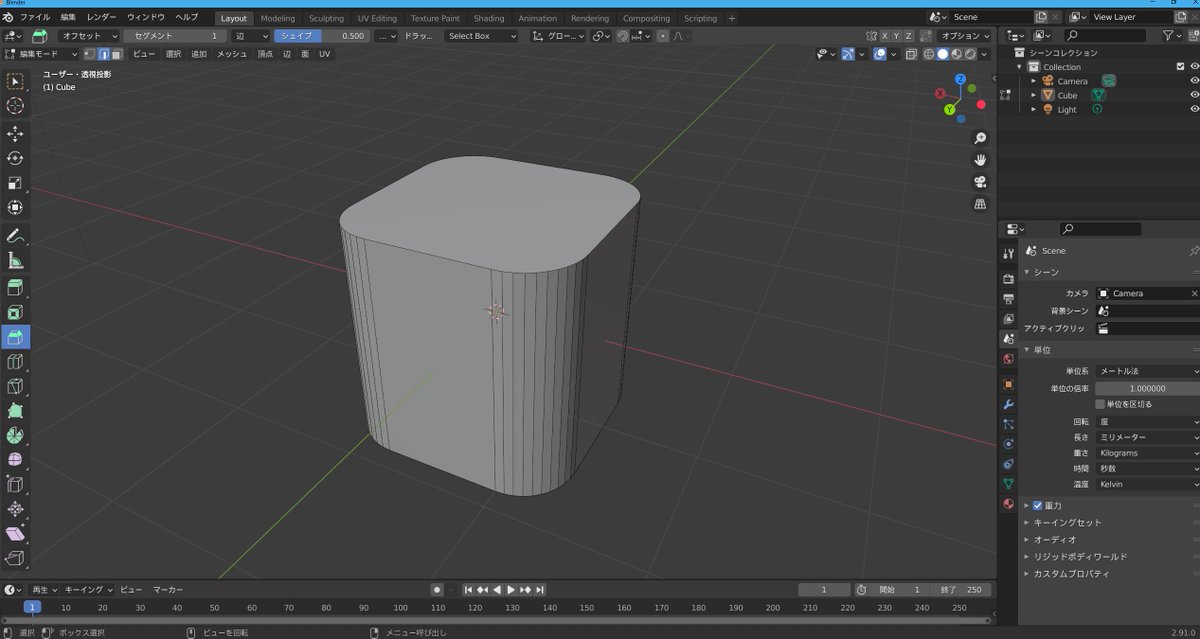1200x639 pixels.
Task: Enable edge select mode
Action: pyautogui.click(x=103, y=54)
